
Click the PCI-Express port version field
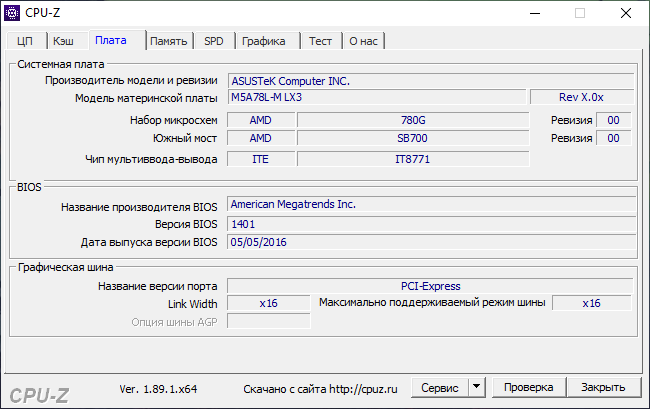point(430,286)
